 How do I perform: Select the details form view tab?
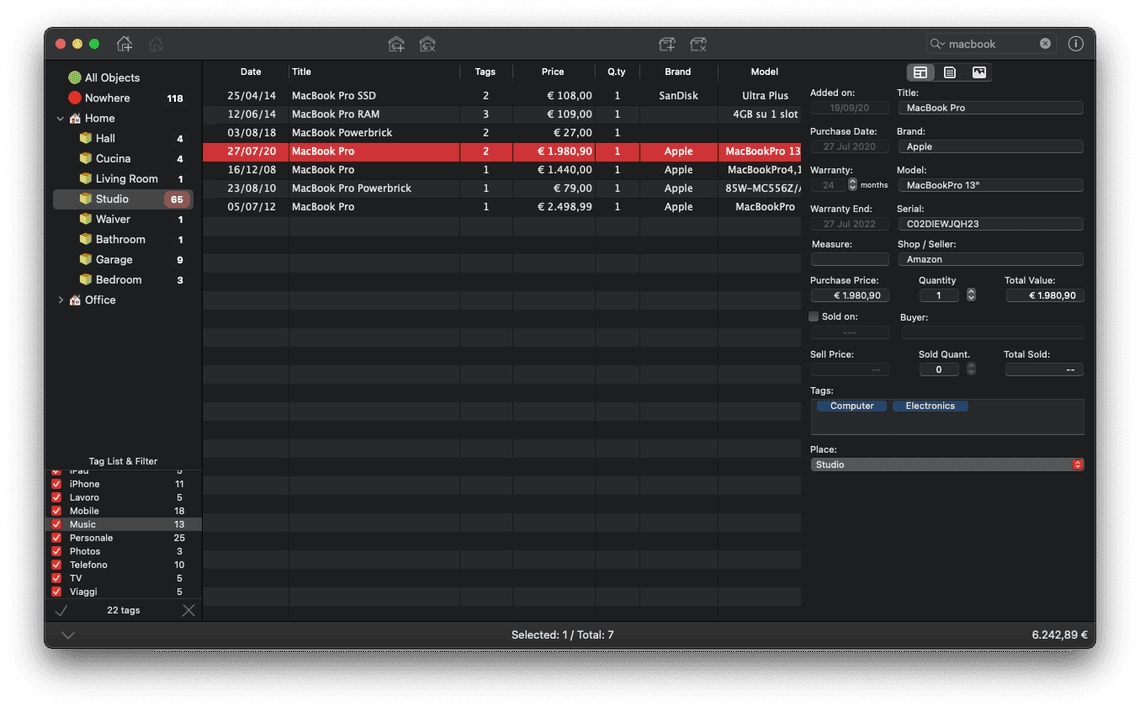pyautogui.click(x=920, y=72)
